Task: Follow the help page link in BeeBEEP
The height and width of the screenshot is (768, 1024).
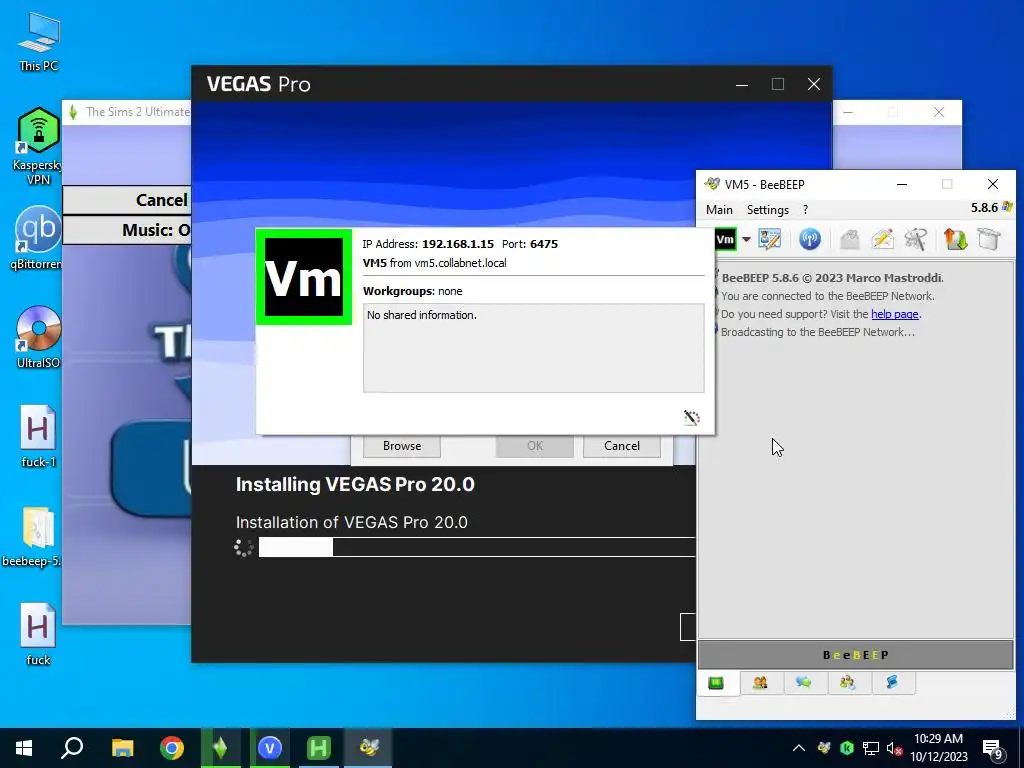Action: 895,314
